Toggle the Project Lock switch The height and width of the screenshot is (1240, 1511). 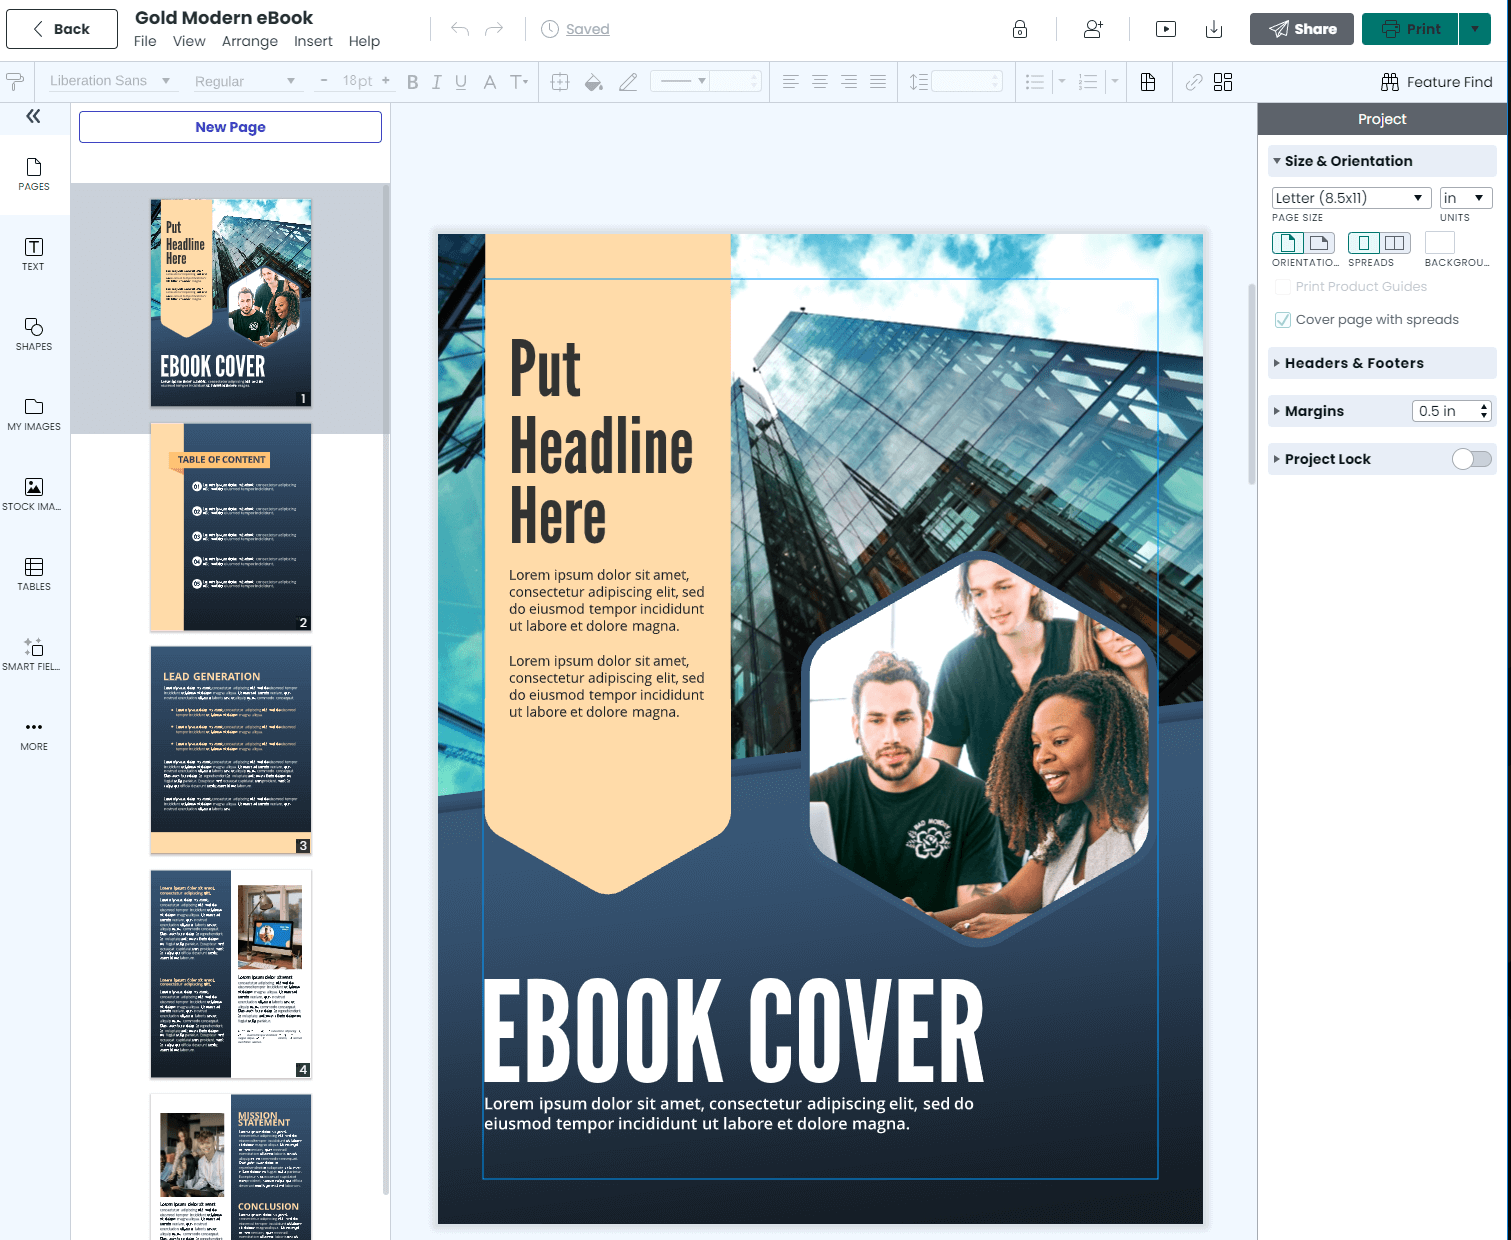(1471, 459)
